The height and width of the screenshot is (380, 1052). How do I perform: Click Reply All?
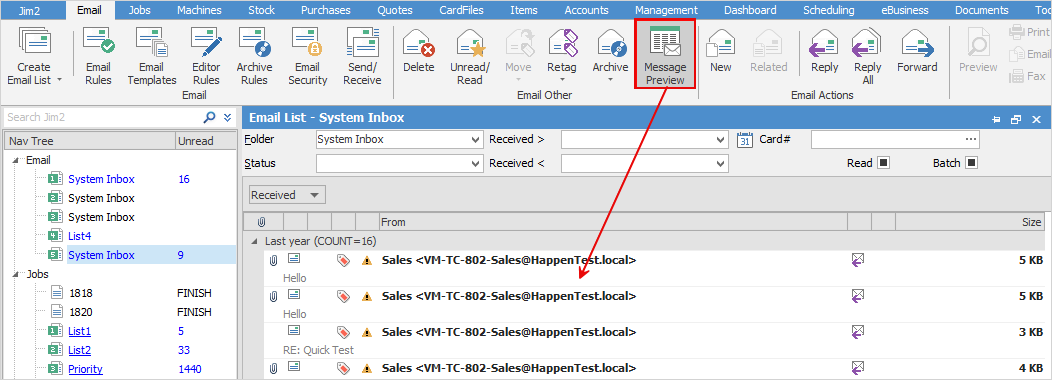(867, 56)
